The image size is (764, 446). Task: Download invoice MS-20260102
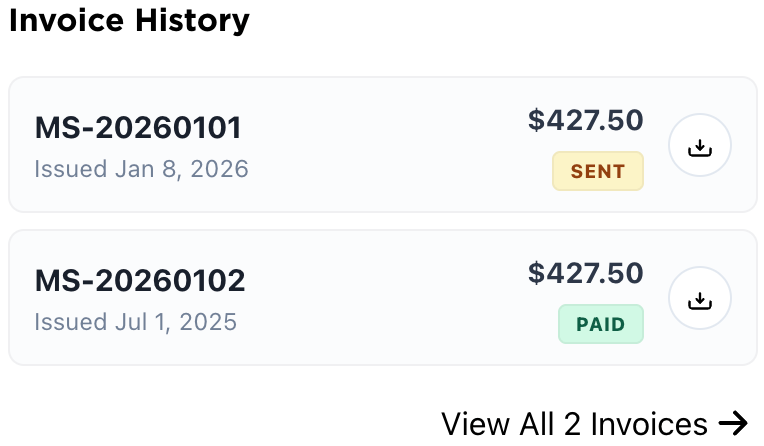coord(700,299)
